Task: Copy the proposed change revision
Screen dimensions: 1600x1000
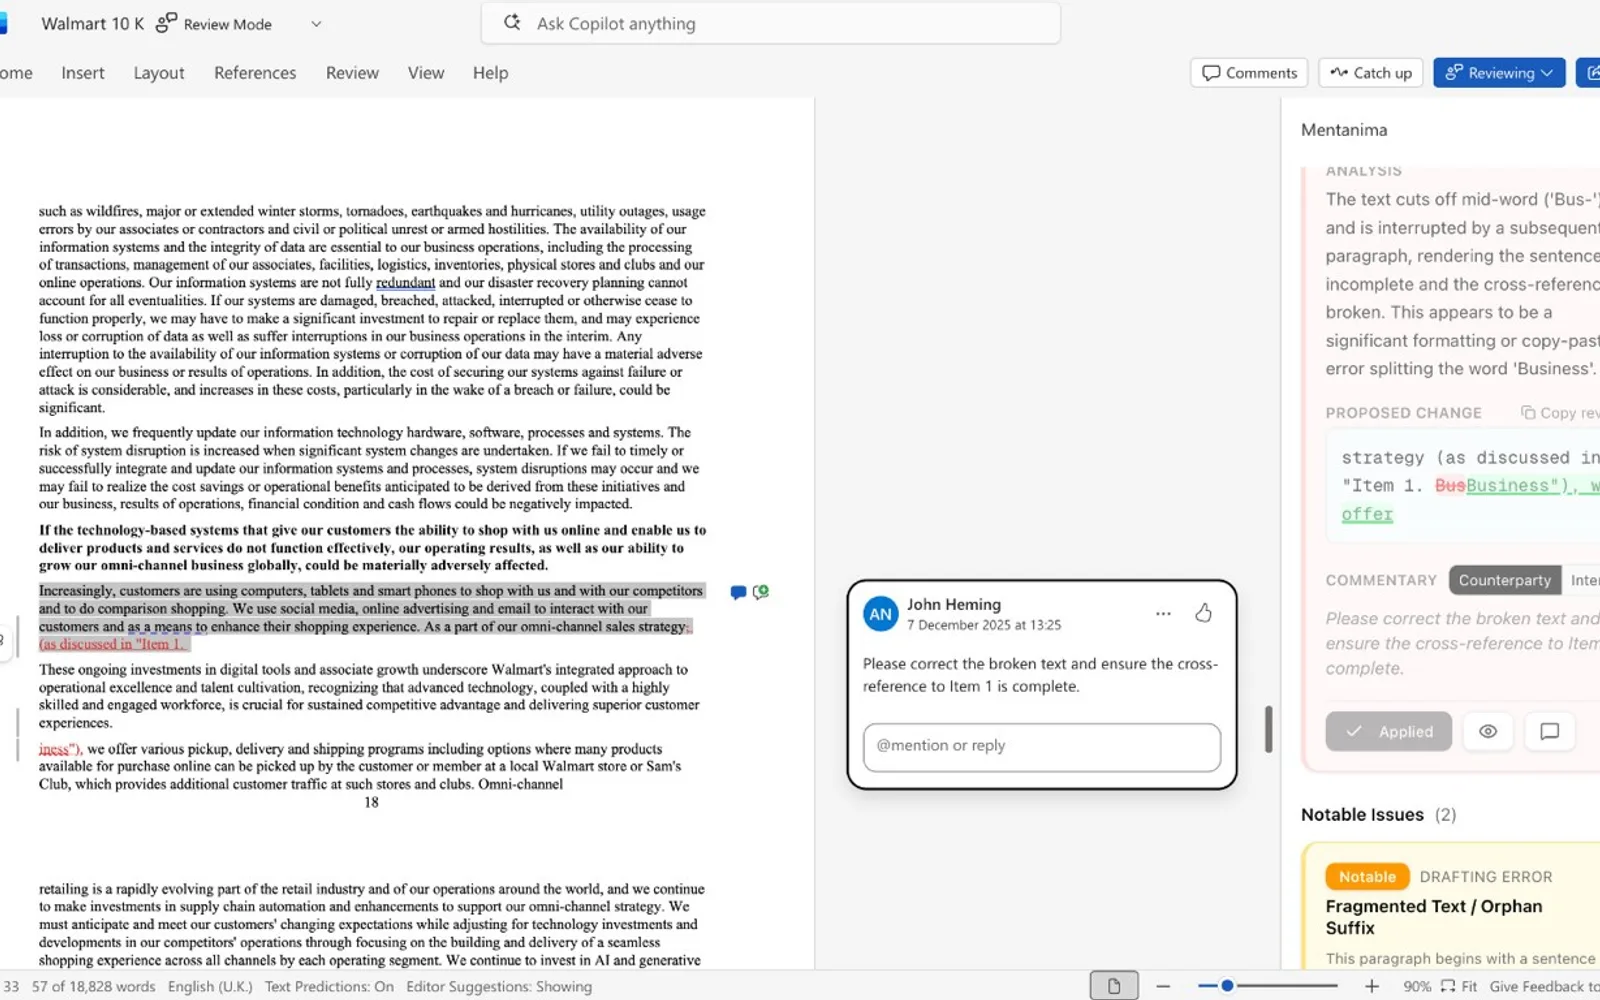Action: point(1560,413)
